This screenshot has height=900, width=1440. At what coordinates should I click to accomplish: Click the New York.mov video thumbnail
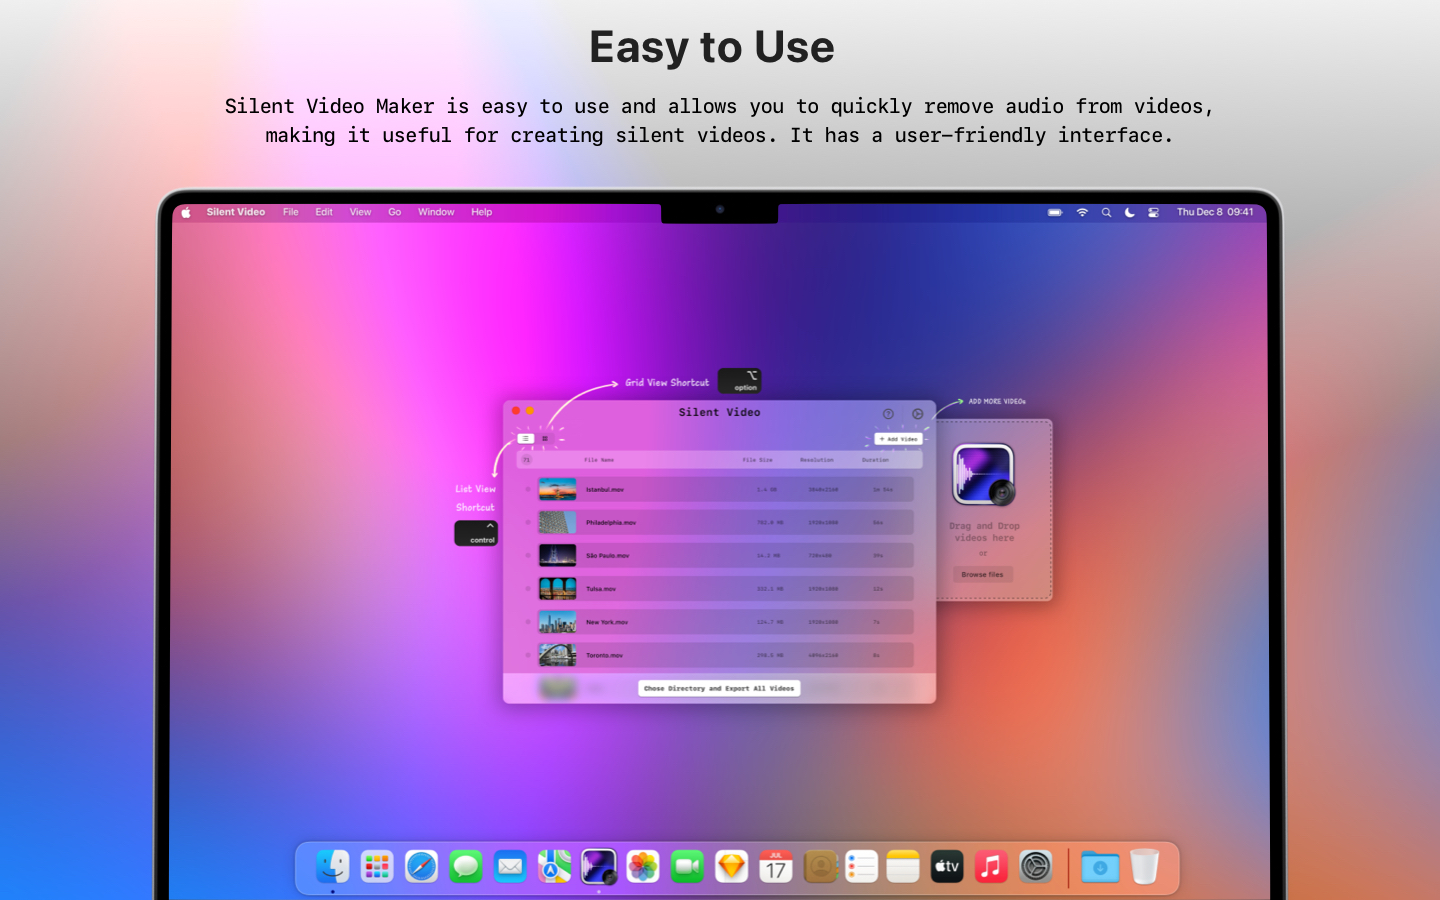tap(557, 622)
